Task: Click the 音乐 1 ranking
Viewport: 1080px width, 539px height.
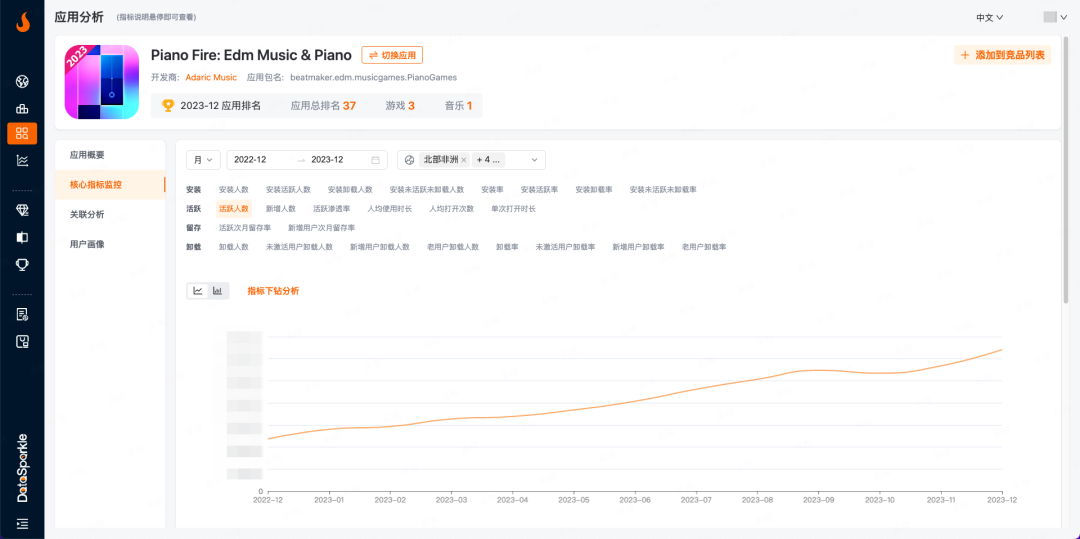Action: [x=459, y=105]
